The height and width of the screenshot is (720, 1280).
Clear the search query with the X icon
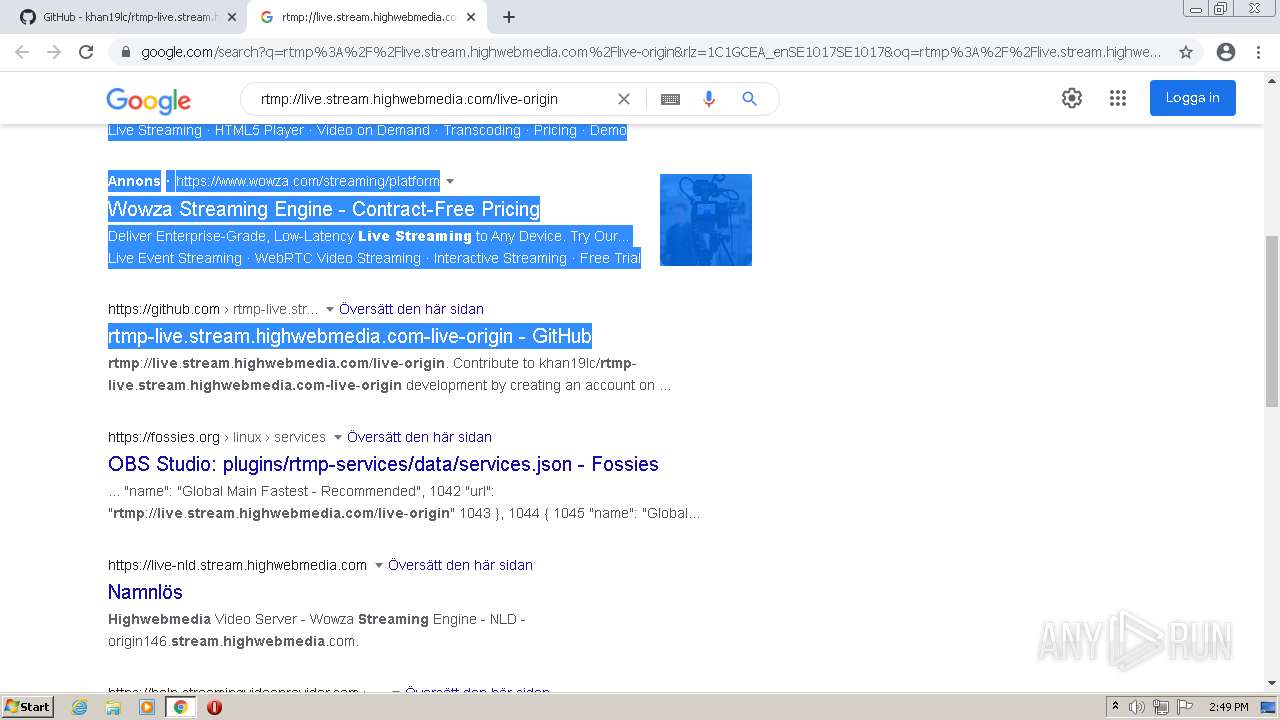point(624,99)
